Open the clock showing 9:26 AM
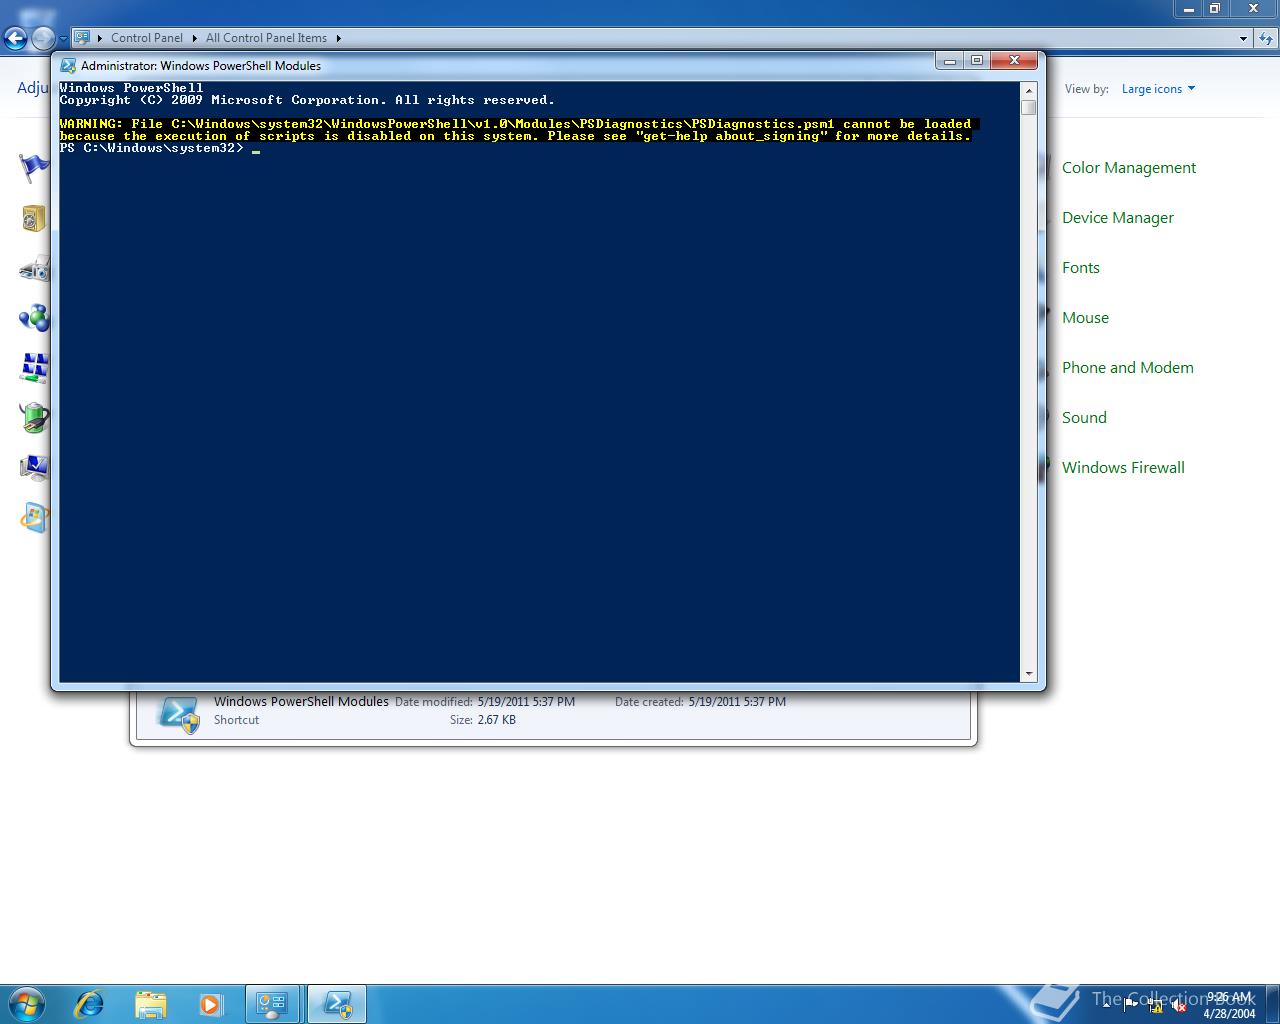The image size is (1280, 1024). tap(1229, 1004)
